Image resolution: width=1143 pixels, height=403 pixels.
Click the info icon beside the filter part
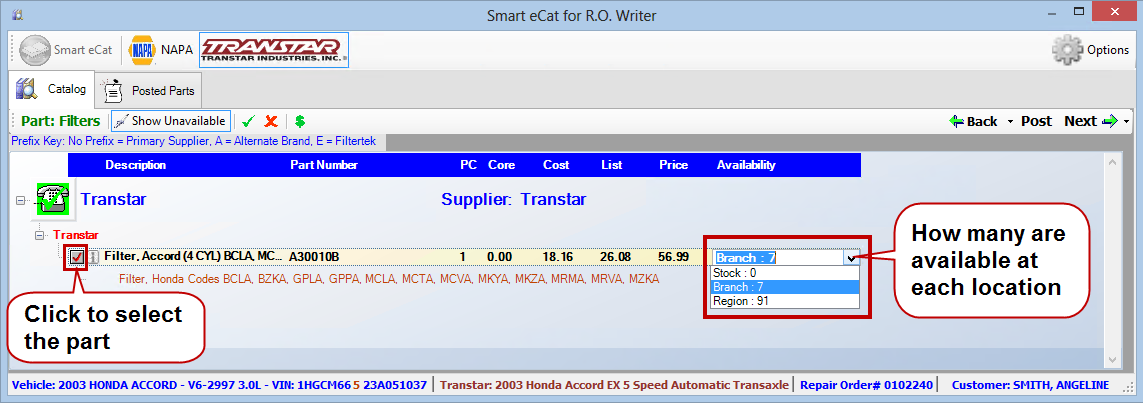pos(94,257)
